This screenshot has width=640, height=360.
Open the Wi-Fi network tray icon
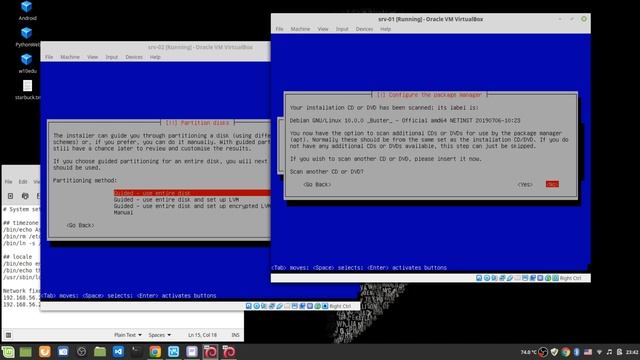pos(599,352)
